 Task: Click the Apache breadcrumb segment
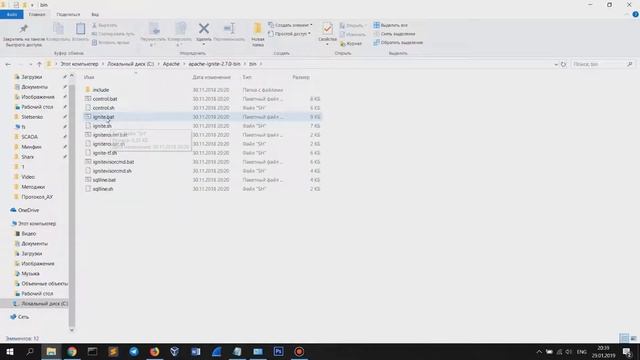pos(171,64)
